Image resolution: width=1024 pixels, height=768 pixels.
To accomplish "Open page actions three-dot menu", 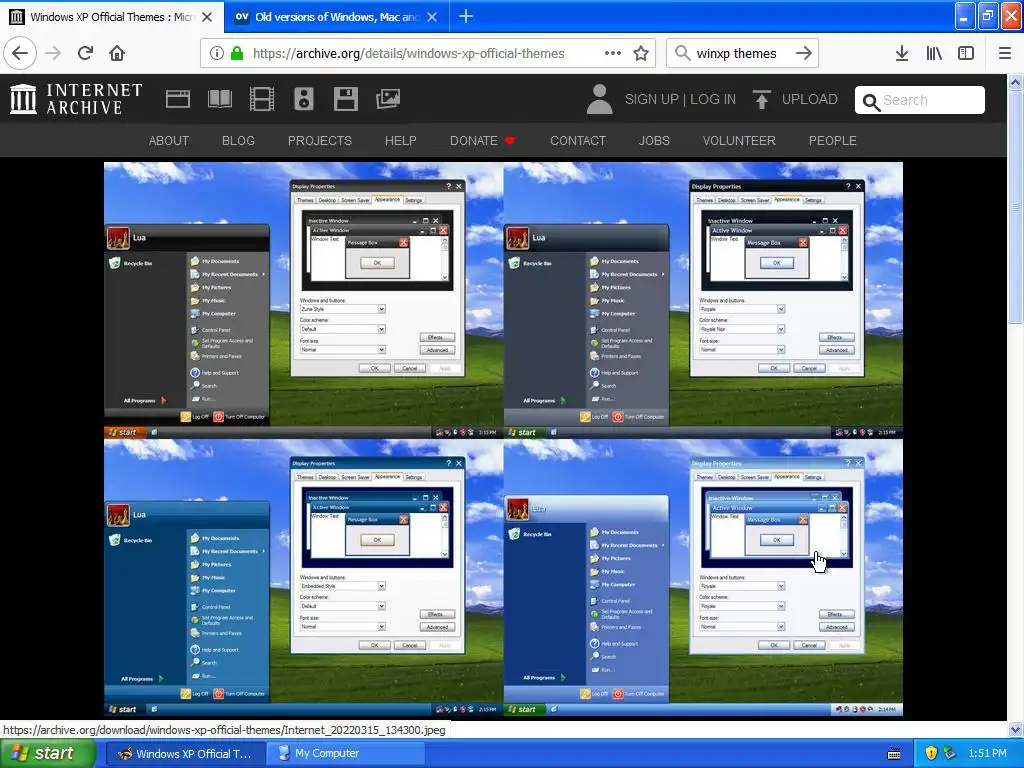I will click(613, 54).
